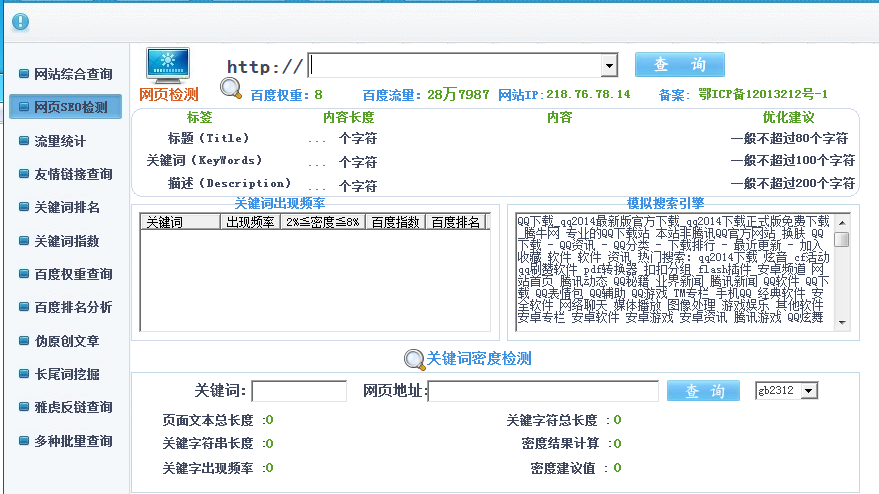Select 多种批量查询 in the sidebar

click(x=73, y=440)
